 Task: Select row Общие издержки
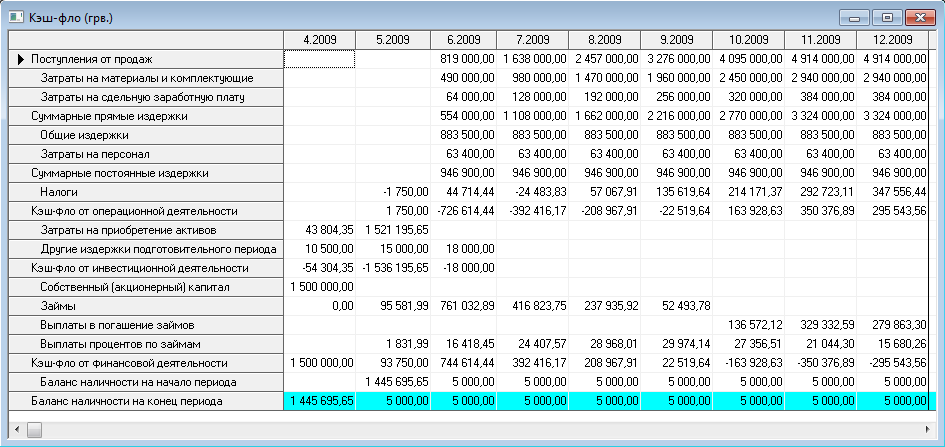(146, 135)
